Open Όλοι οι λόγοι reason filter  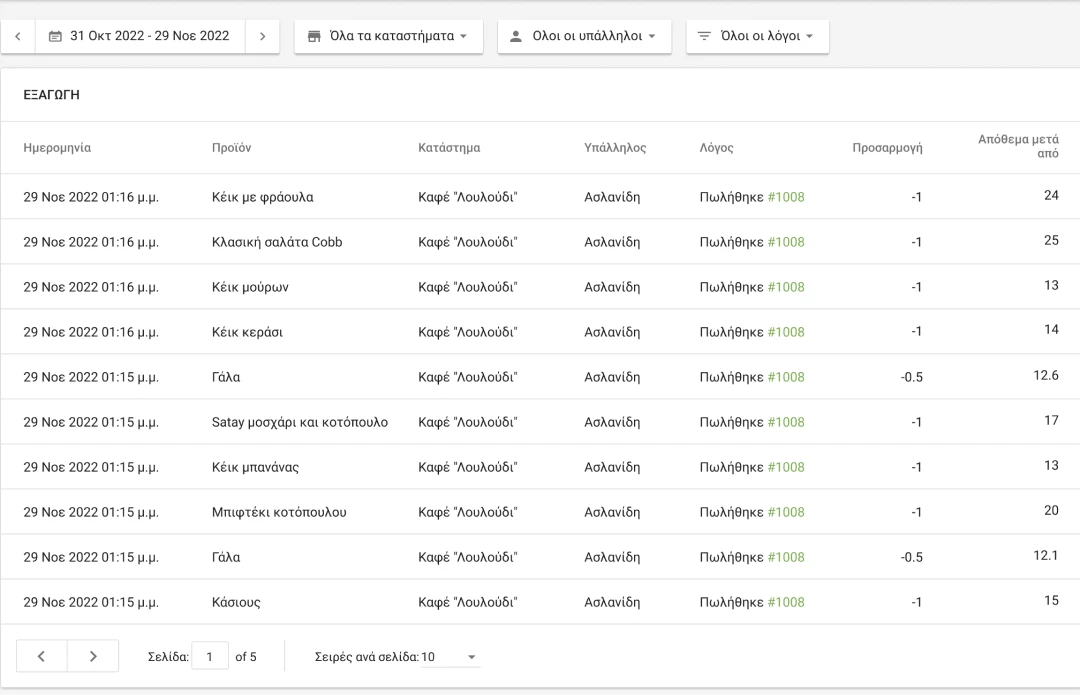tap(757, 36)
